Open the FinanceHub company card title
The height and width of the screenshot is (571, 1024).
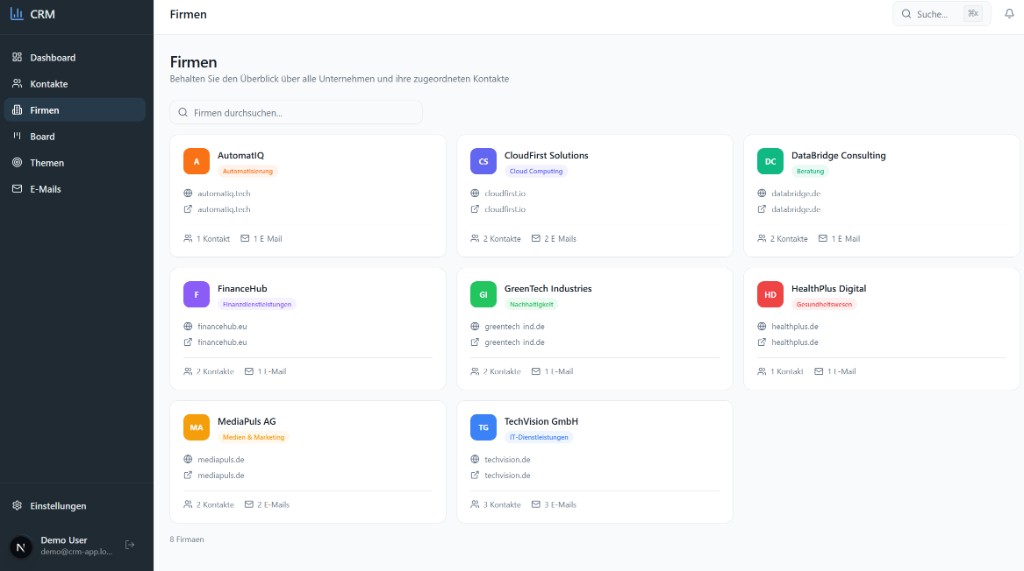(242, 288)
